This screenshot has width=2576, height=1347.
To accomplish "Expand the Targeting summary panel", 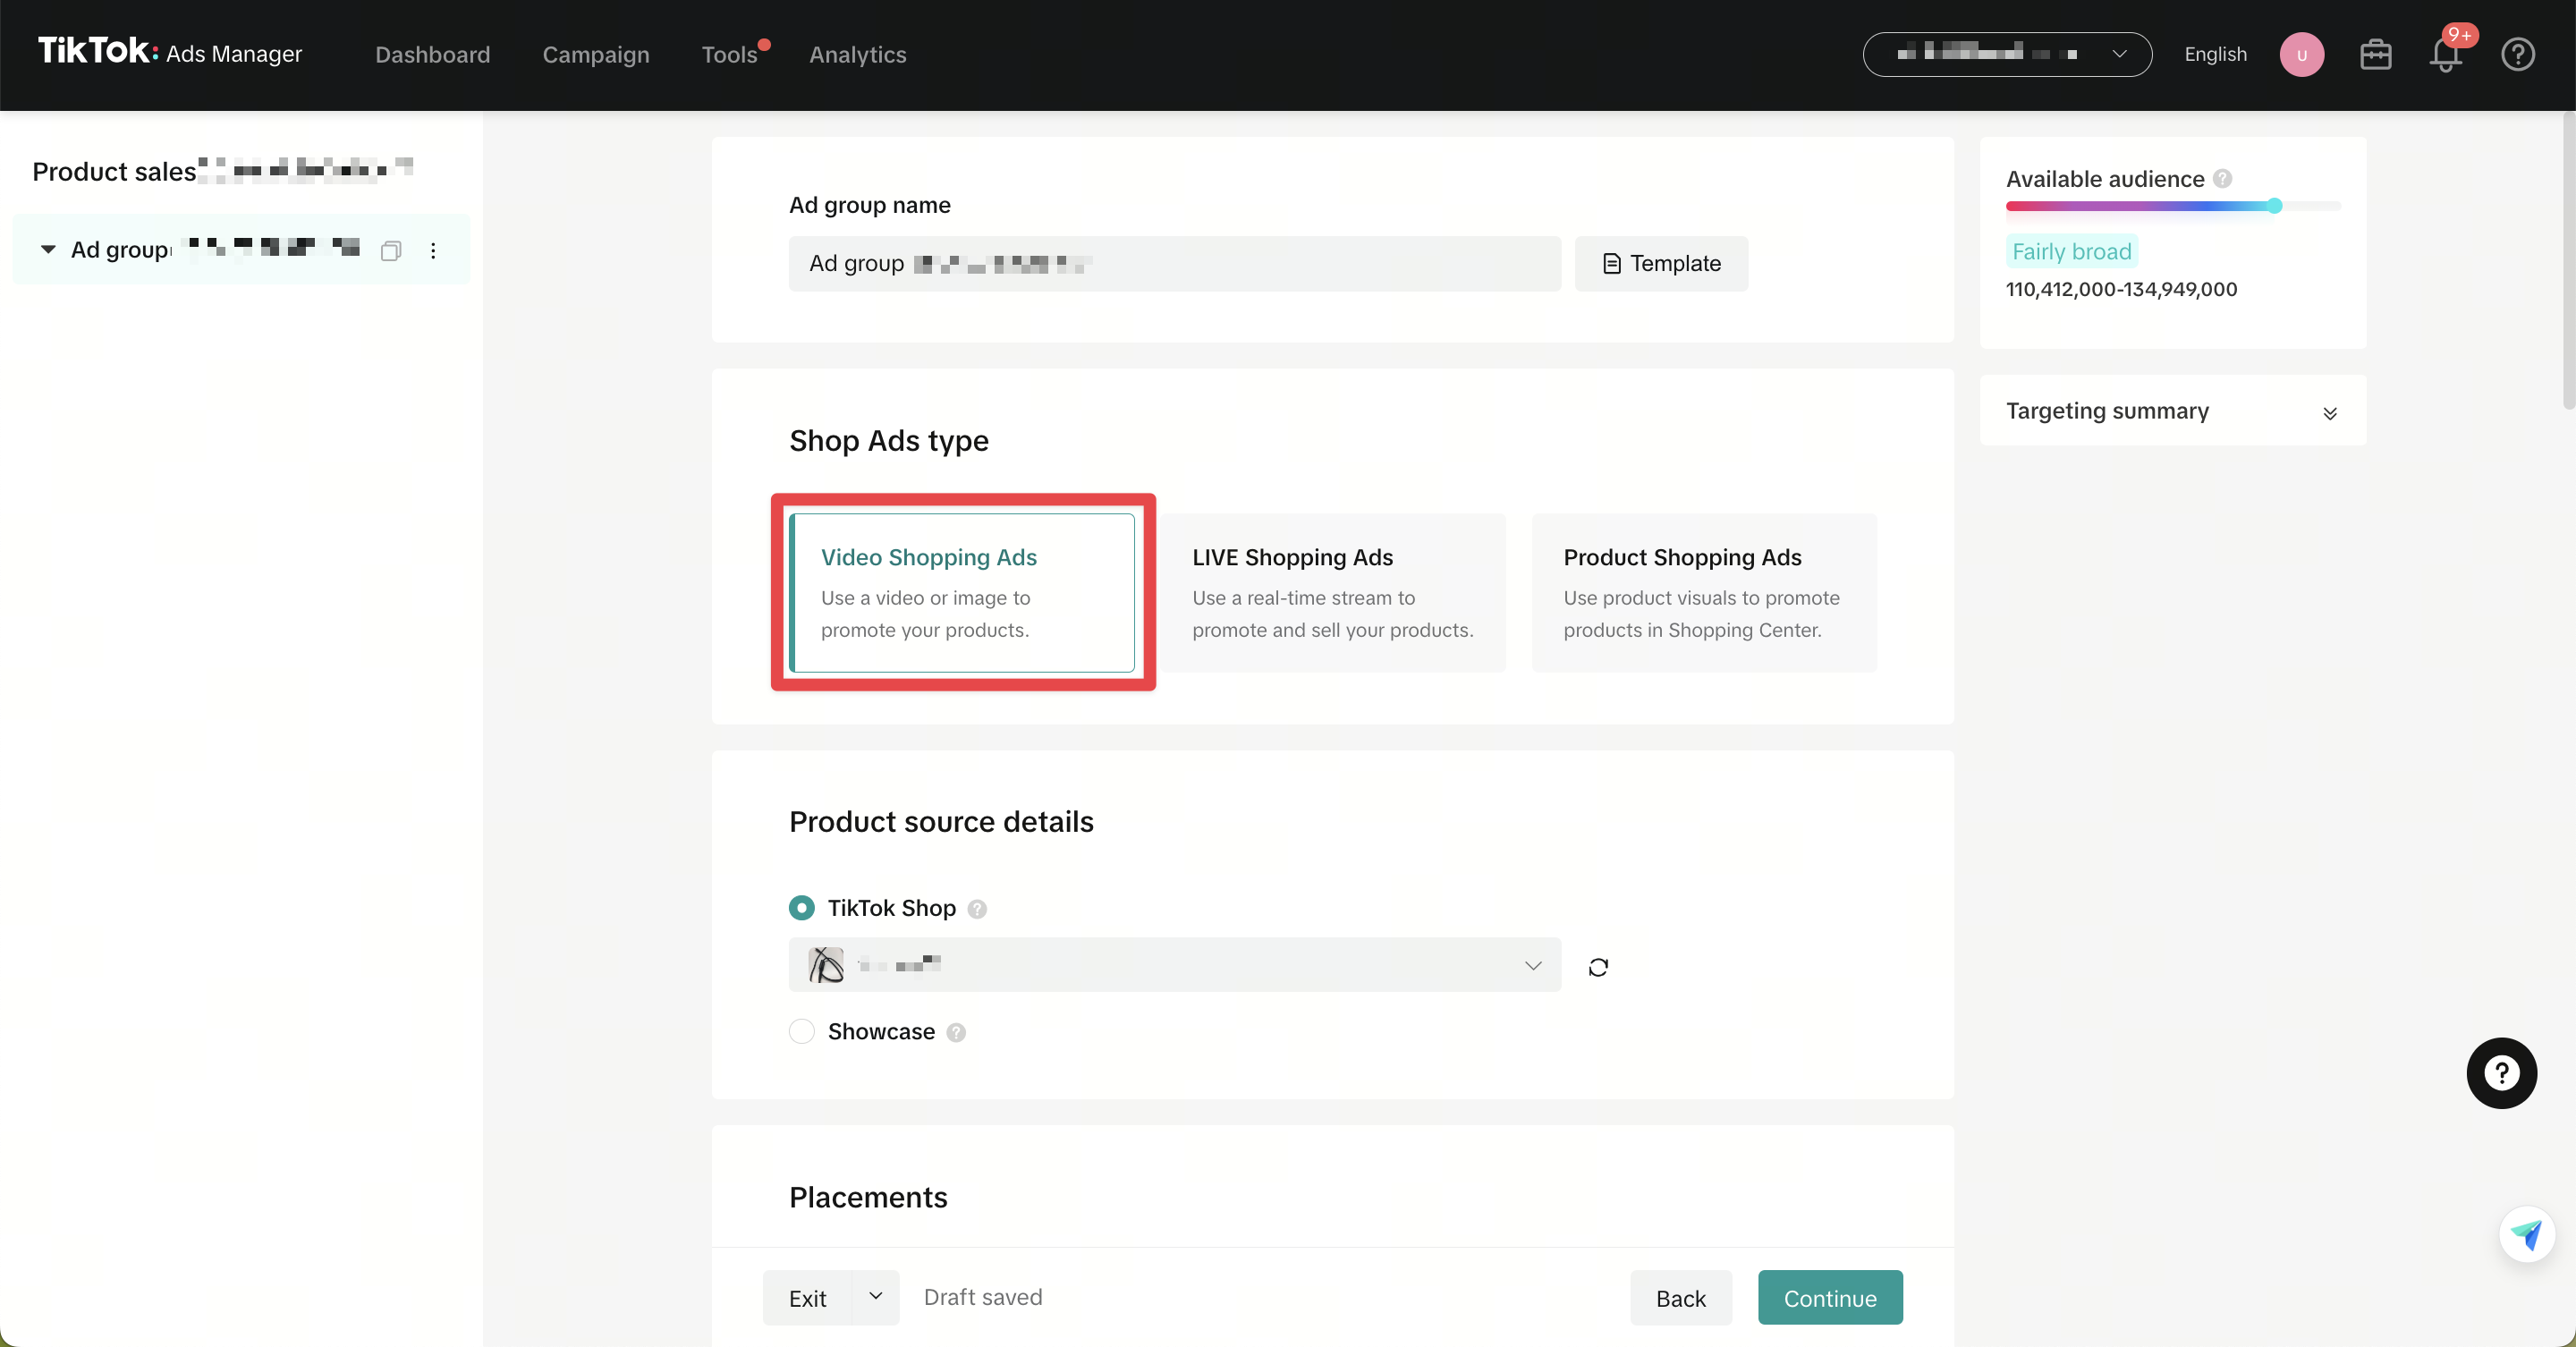I will pyautogui.click(x=2329, y=413).
